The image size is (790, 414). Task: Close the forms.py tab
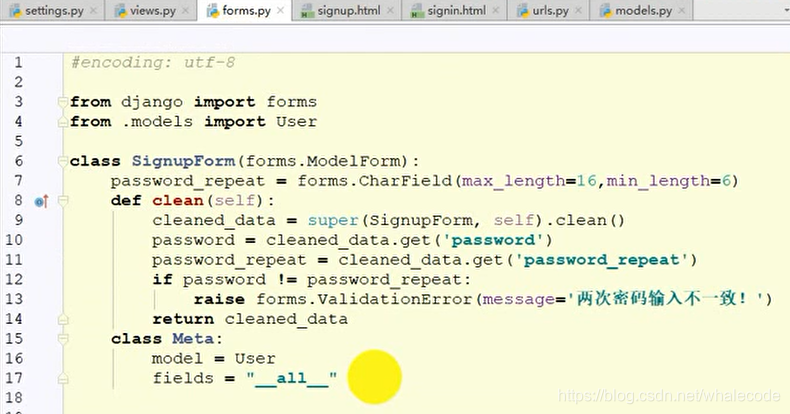[281, 11]
